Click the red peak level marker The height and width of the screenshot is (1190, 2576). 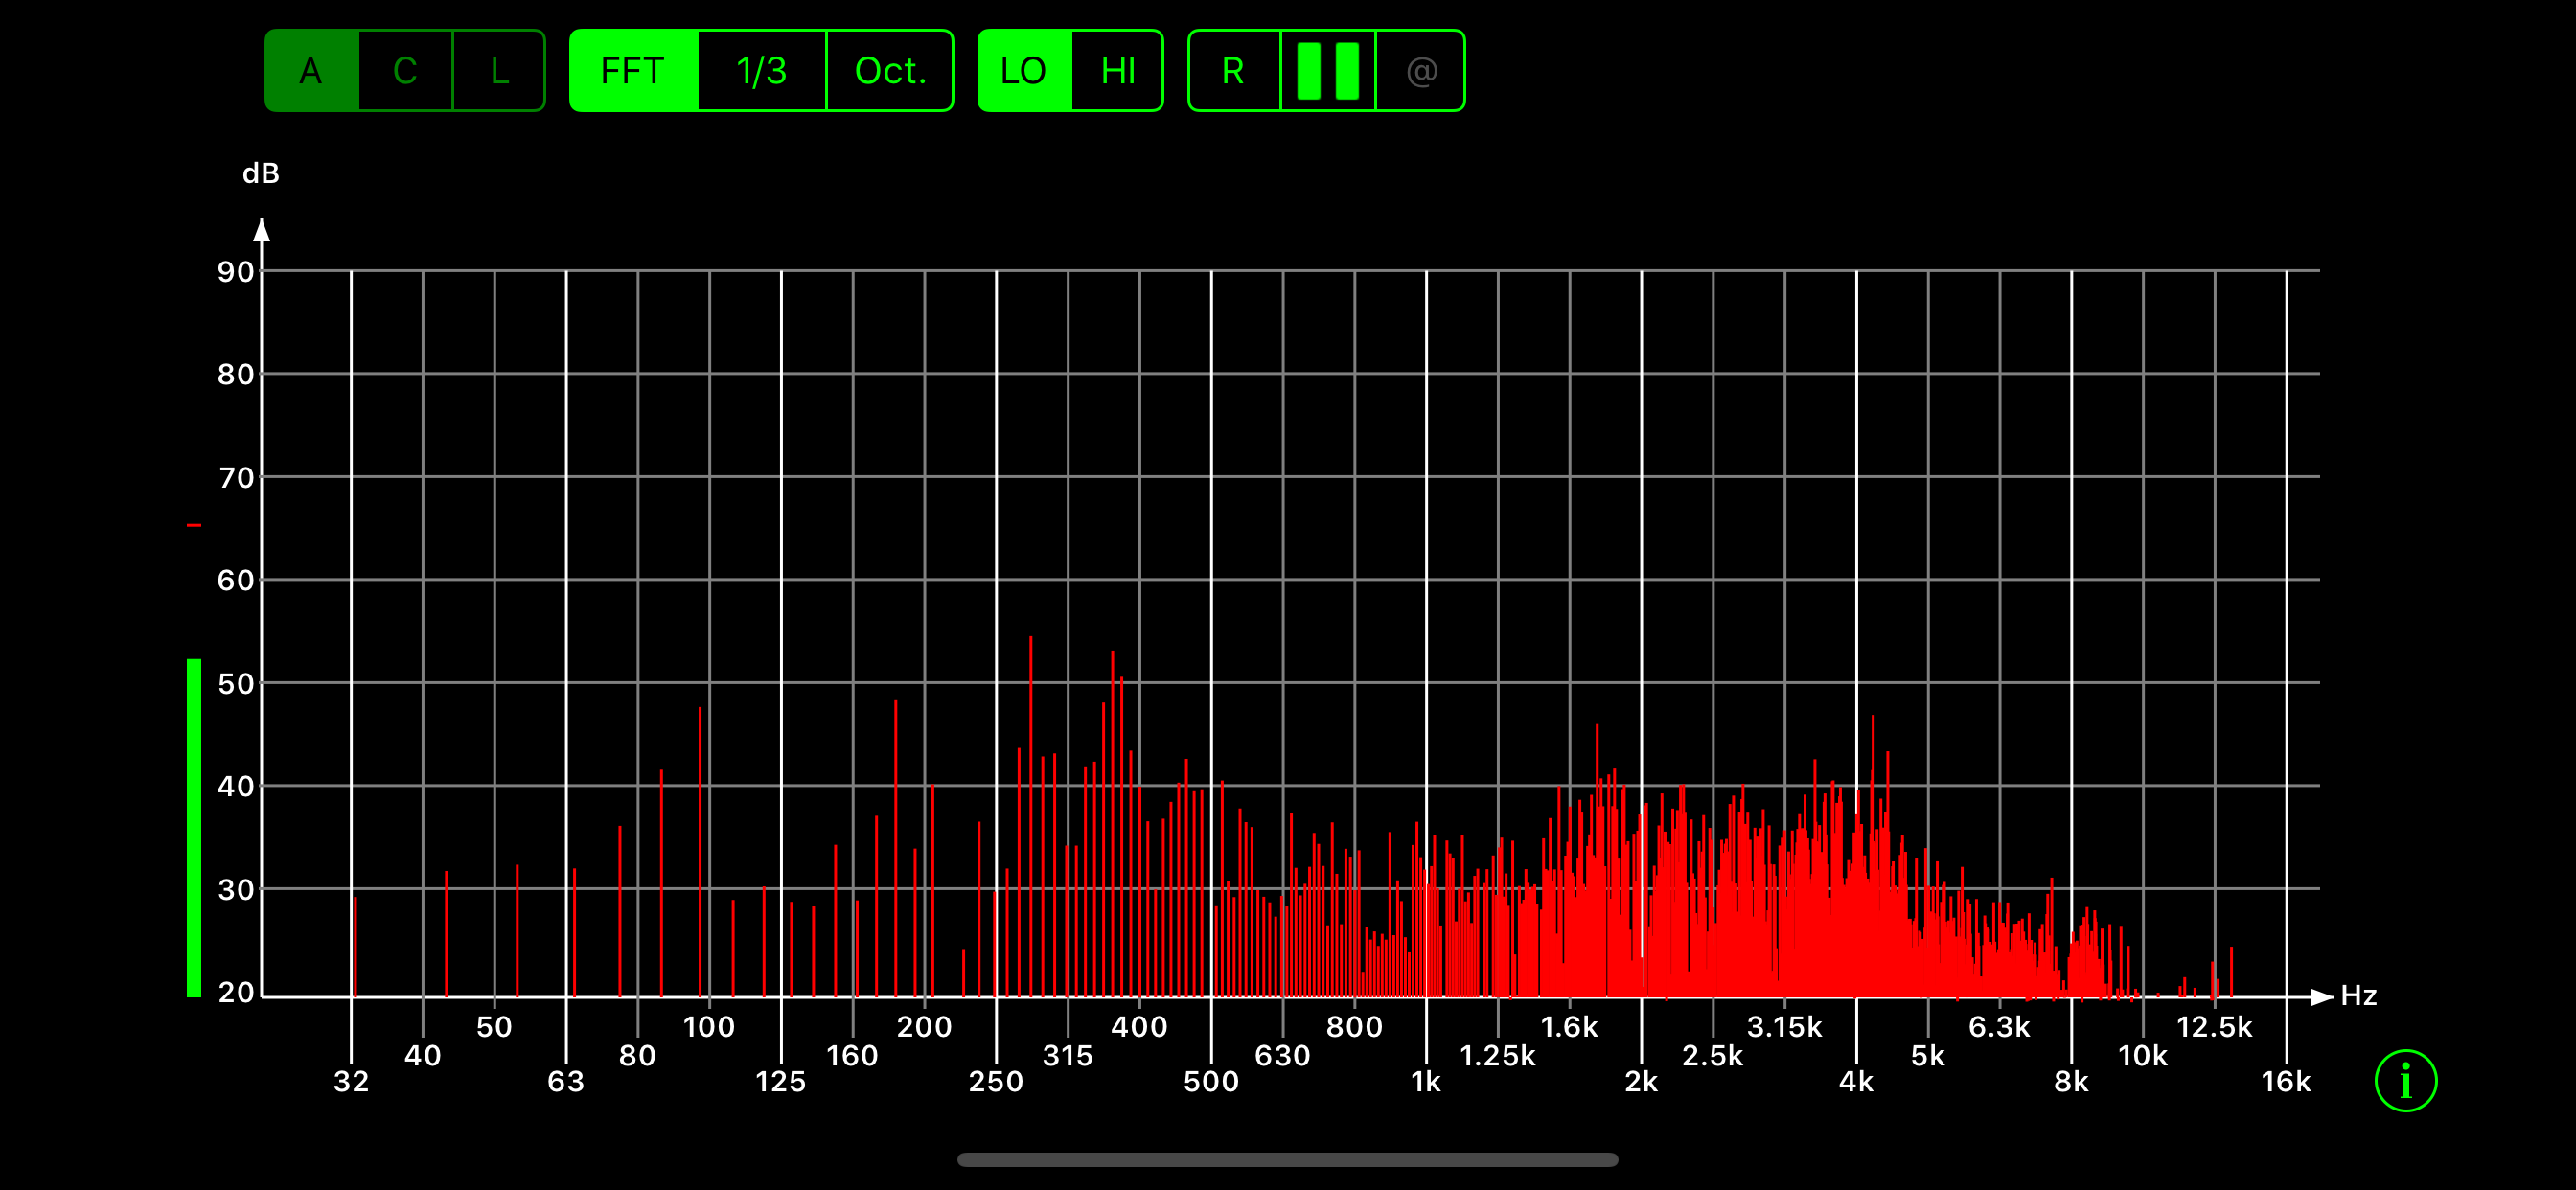click(x=194, y=525)
